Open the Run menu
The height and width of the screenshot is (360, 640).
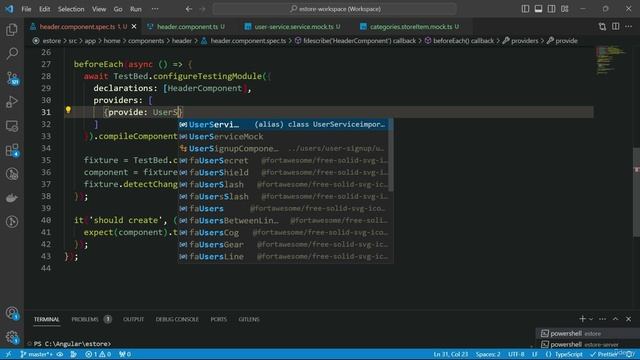pos(136,9)
